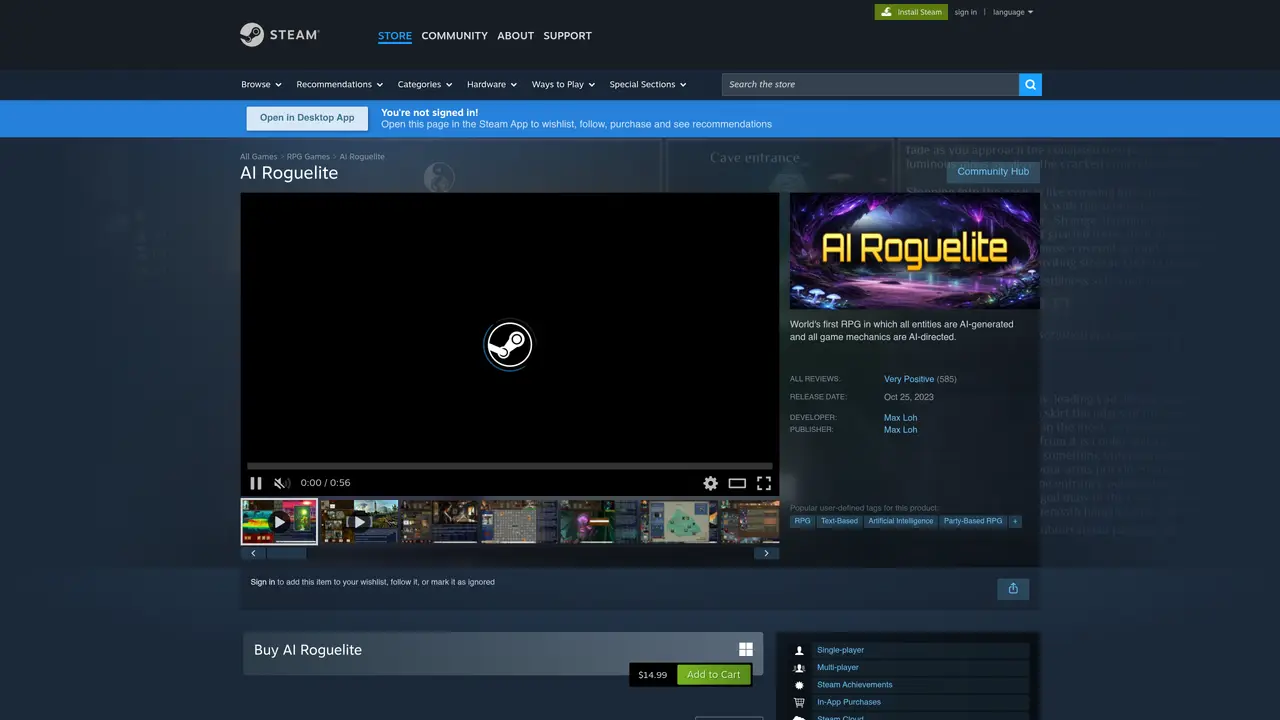Open the language dropdown
This screenshot has height=720, width=1280.
[1013, 12]
